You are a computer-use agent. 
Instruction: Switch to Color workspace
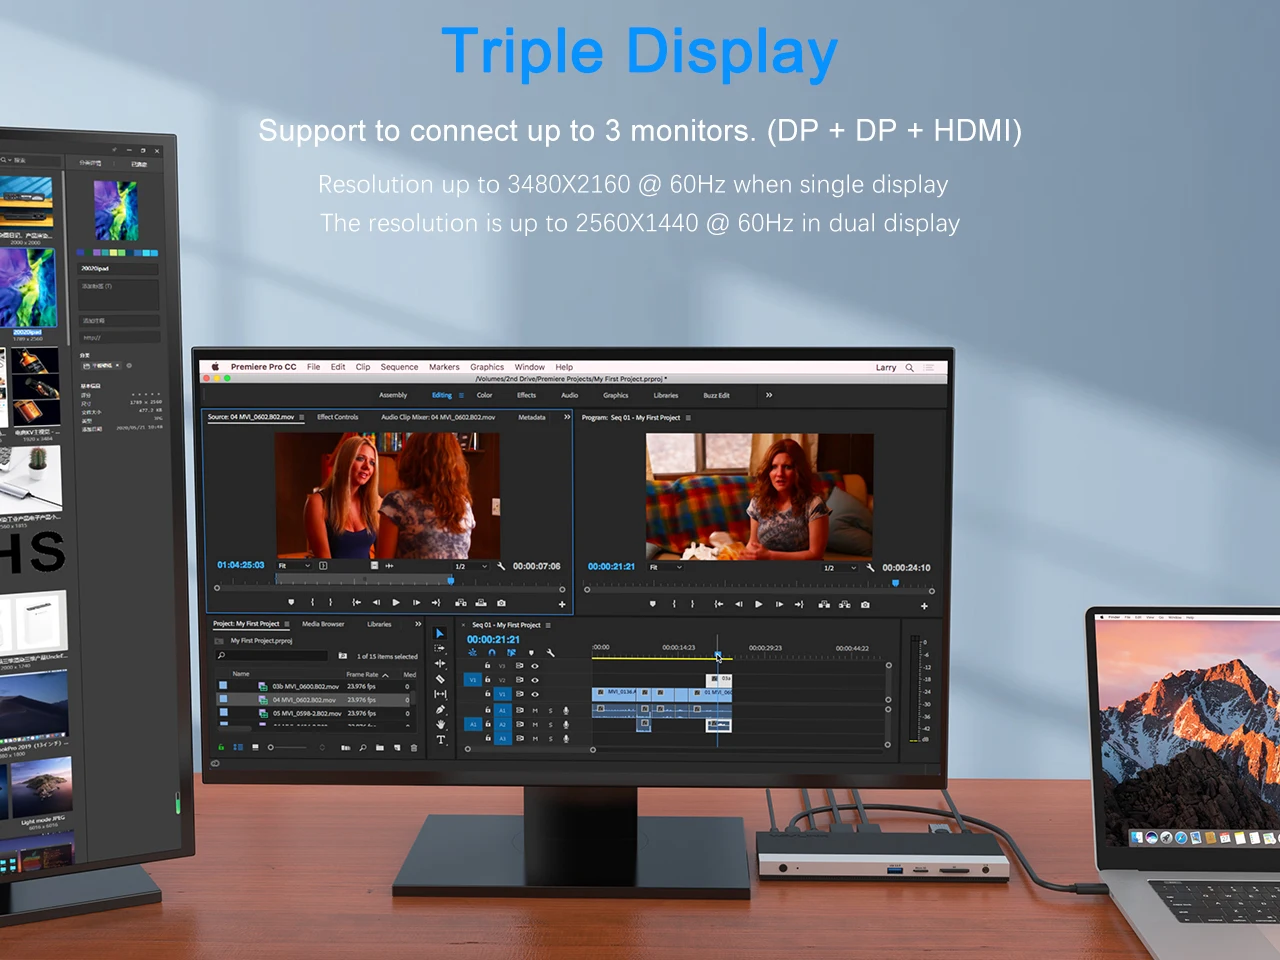tap(485, 395)
